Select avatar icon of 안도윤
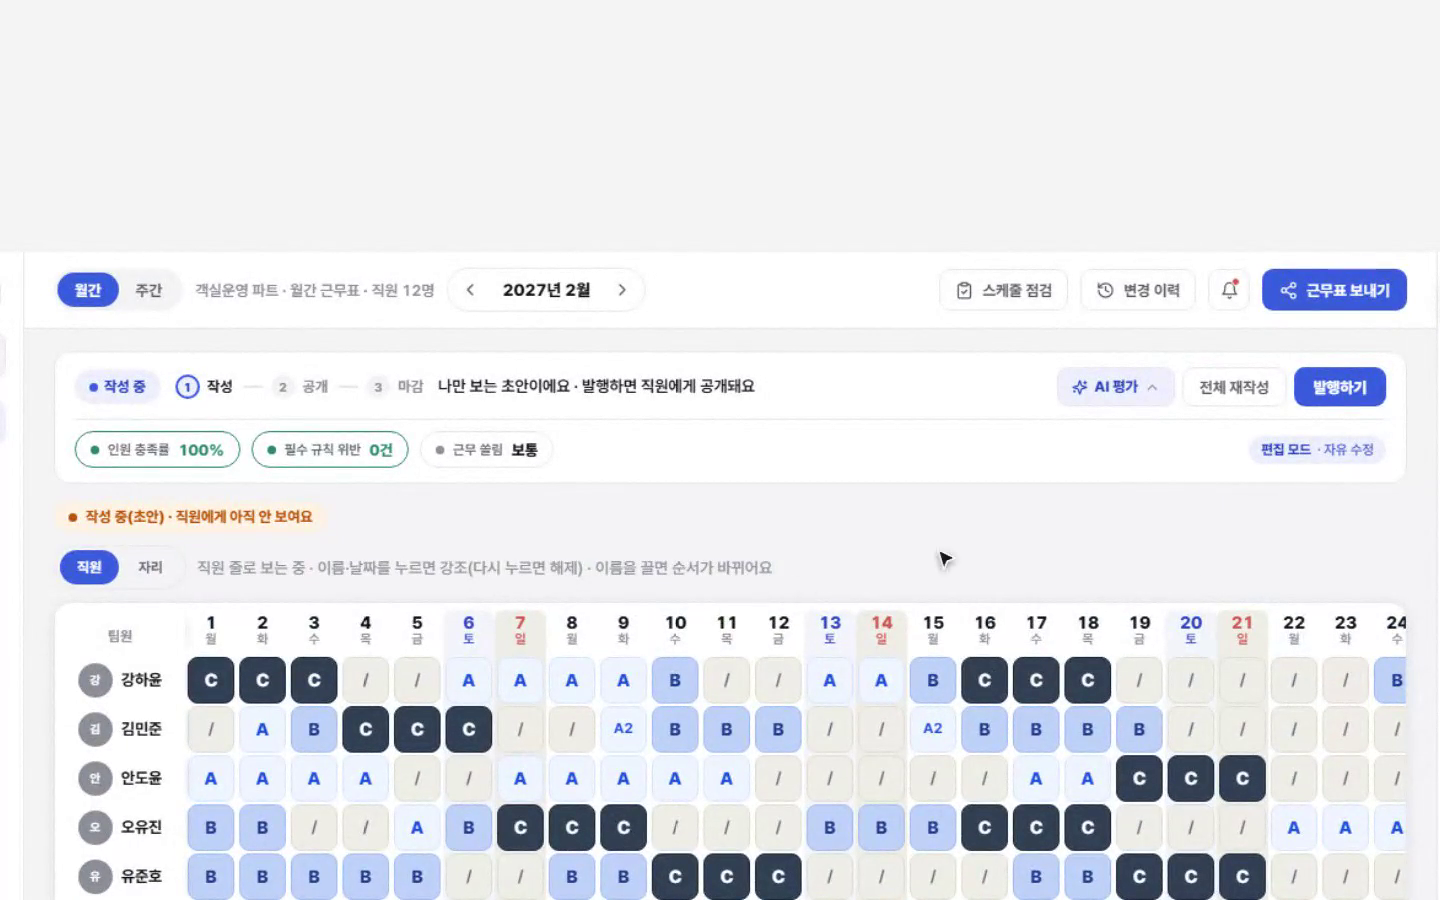Image resolution: width=1440 pixels, height=900 pixels. [x=95, y=778]
